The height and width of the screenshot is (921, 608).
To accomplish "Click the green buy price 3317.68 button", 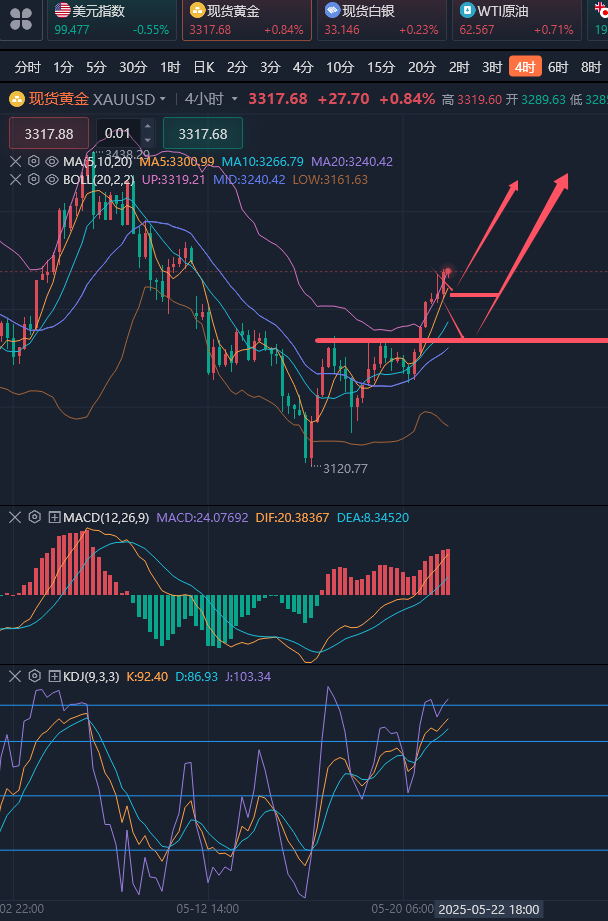I will click(203, 133).
